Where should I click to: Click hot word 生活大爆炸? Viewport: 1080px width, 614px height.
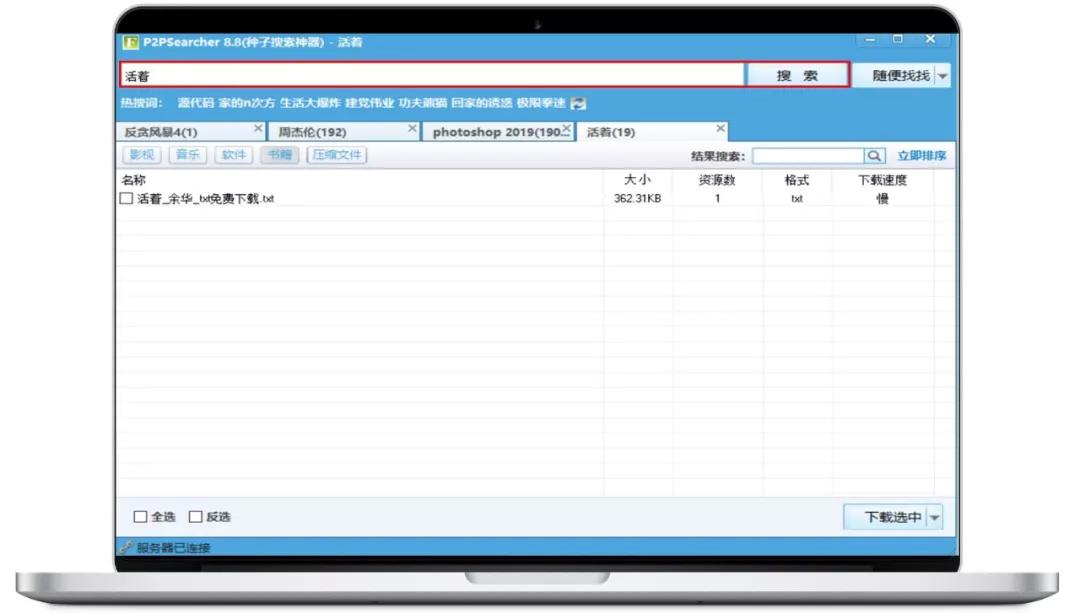tap(310, 103)
